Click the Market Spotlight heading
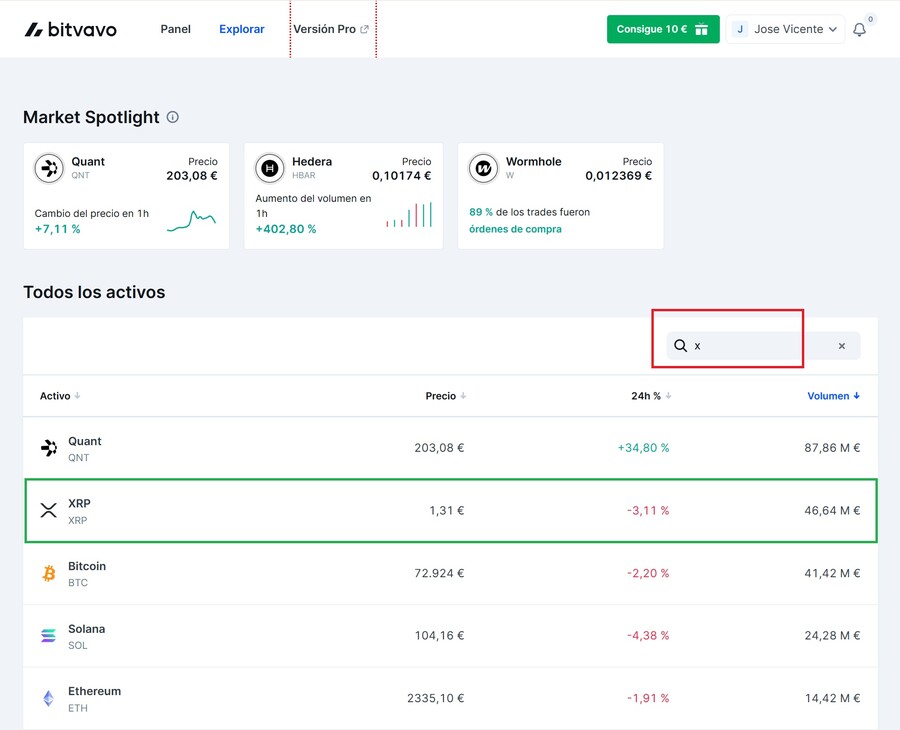Screen dimensions: 900x730 pyautogui.click(x=91, y=117)
